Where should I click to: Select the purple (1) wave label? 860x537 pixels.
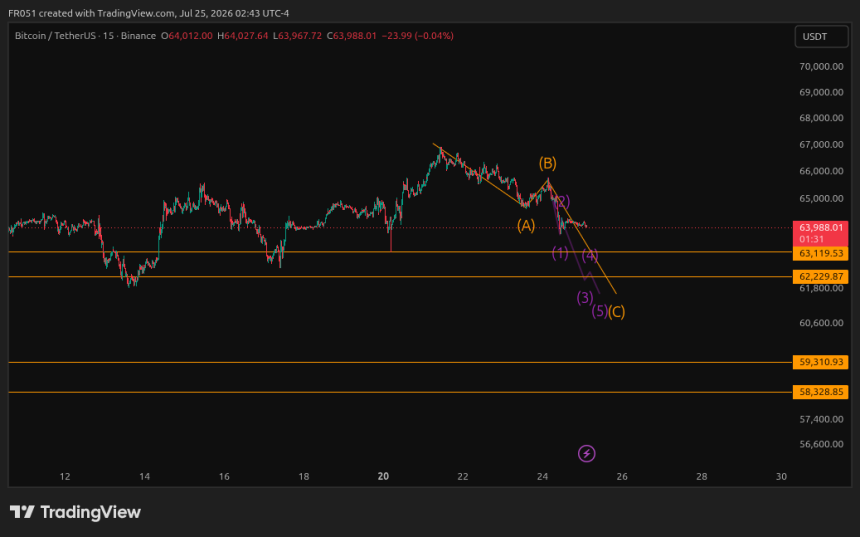click(x=560, y=253)
